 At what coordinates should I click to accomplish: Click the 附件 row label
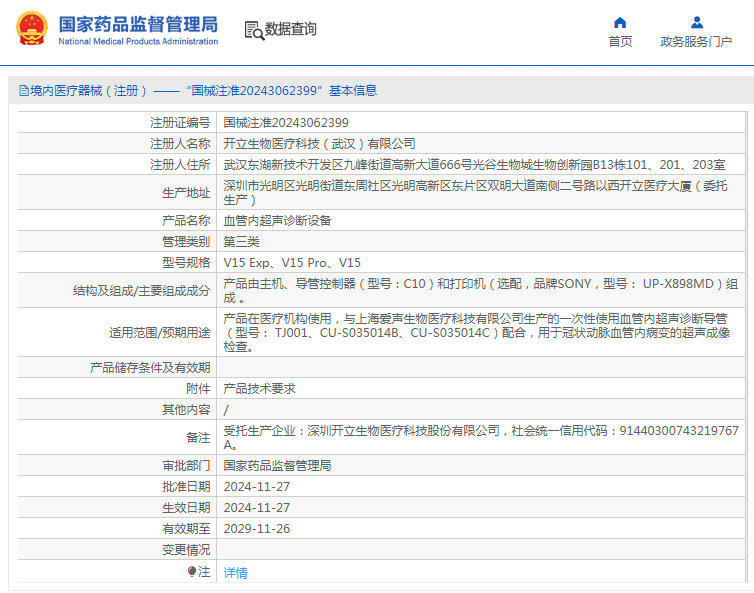pyautogui.click(x=199, y=389)
